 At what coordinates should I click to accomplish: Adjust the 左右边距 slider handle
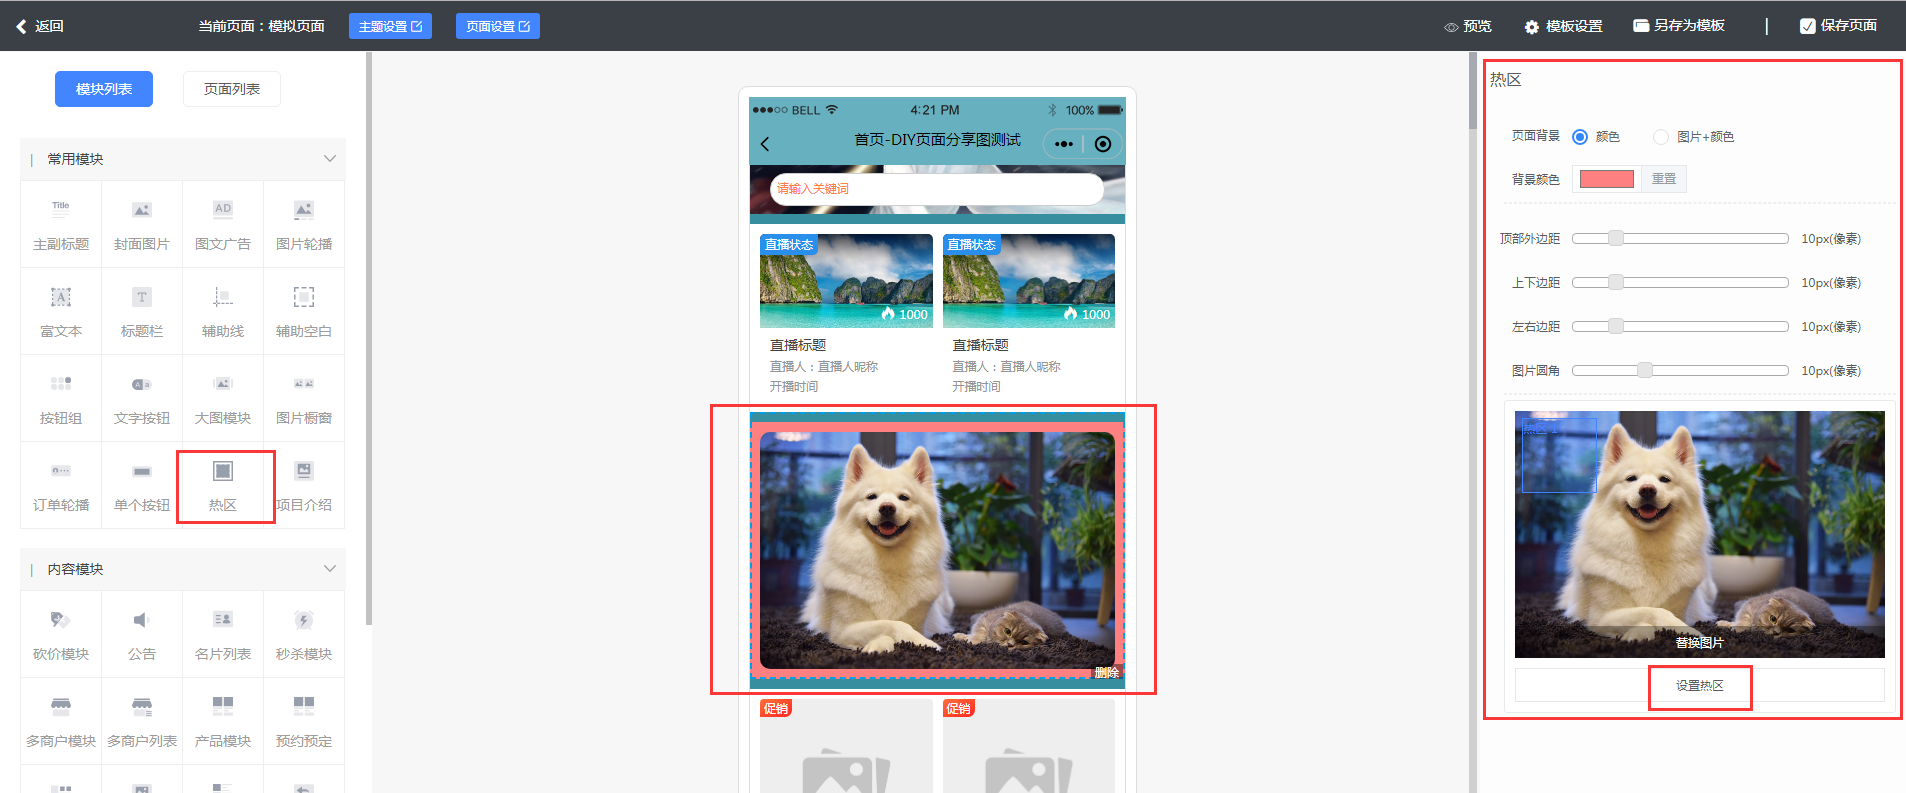tap(1615, 326)
